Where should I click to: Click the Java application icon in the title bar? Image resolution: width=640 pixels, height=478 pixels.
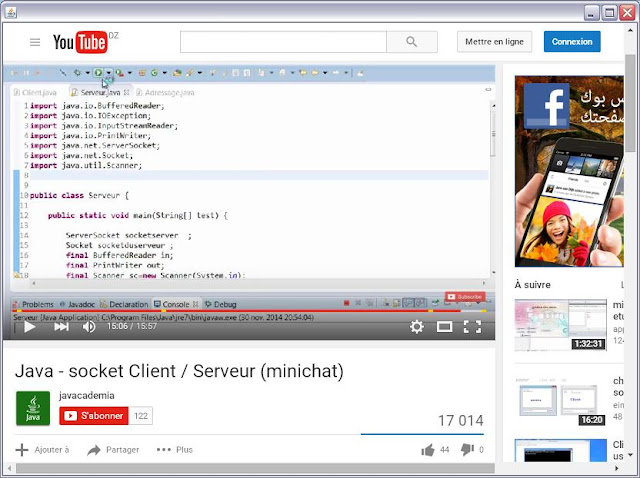point(11,12)
